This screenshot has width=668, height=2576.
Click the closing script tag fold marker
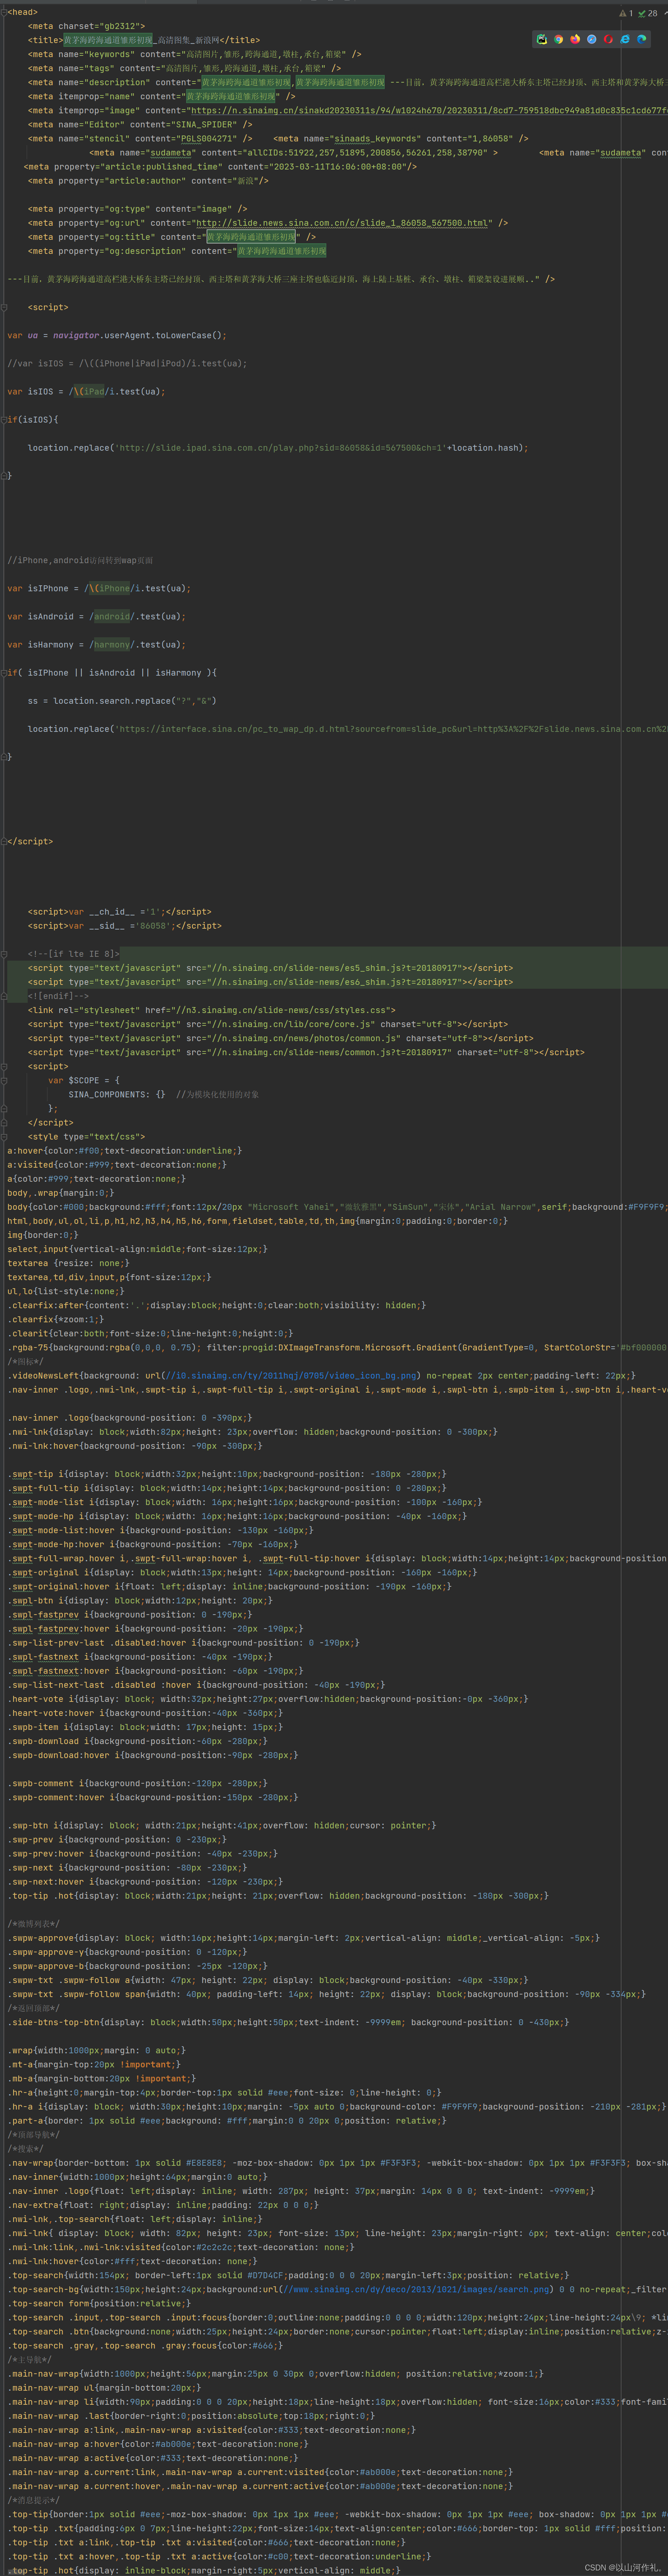(x=4, y=841)
